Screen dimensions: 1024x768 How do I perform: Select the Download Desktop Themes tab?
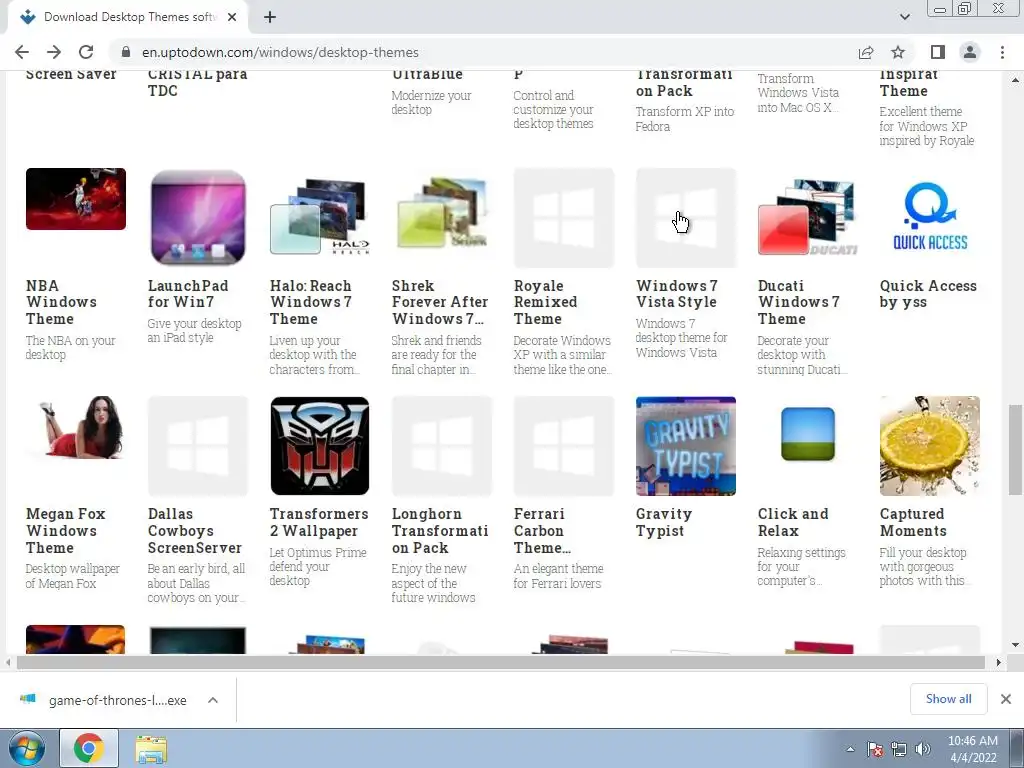128,17
